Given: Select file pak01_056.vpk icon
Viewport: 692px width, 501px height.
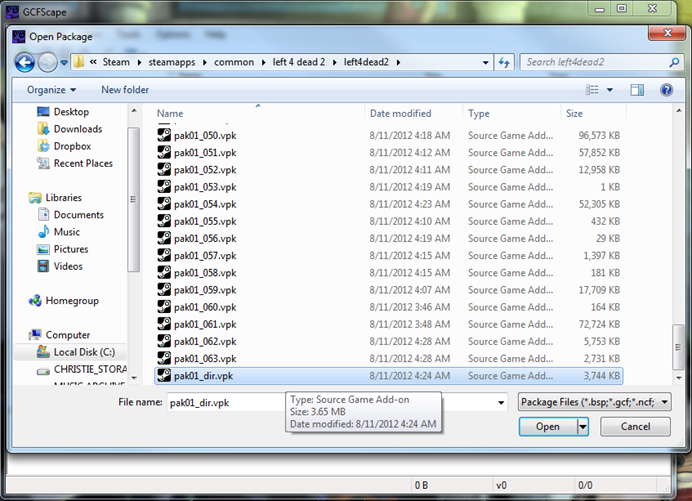Looking at the screenshot, I should (x=164, y=238).
